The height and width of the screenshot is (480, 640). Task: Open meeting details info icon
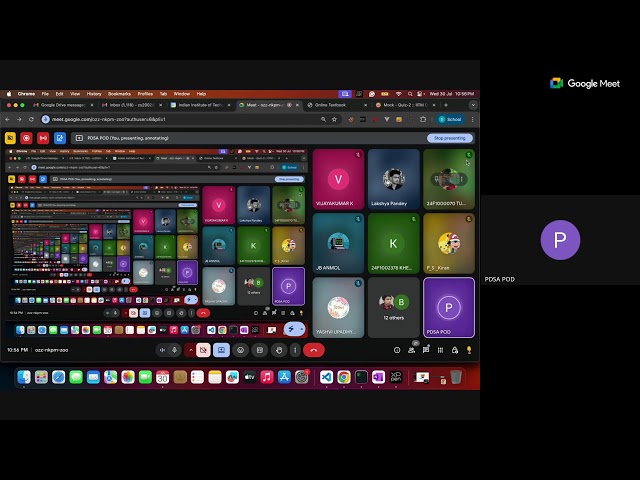click(397, 350)
